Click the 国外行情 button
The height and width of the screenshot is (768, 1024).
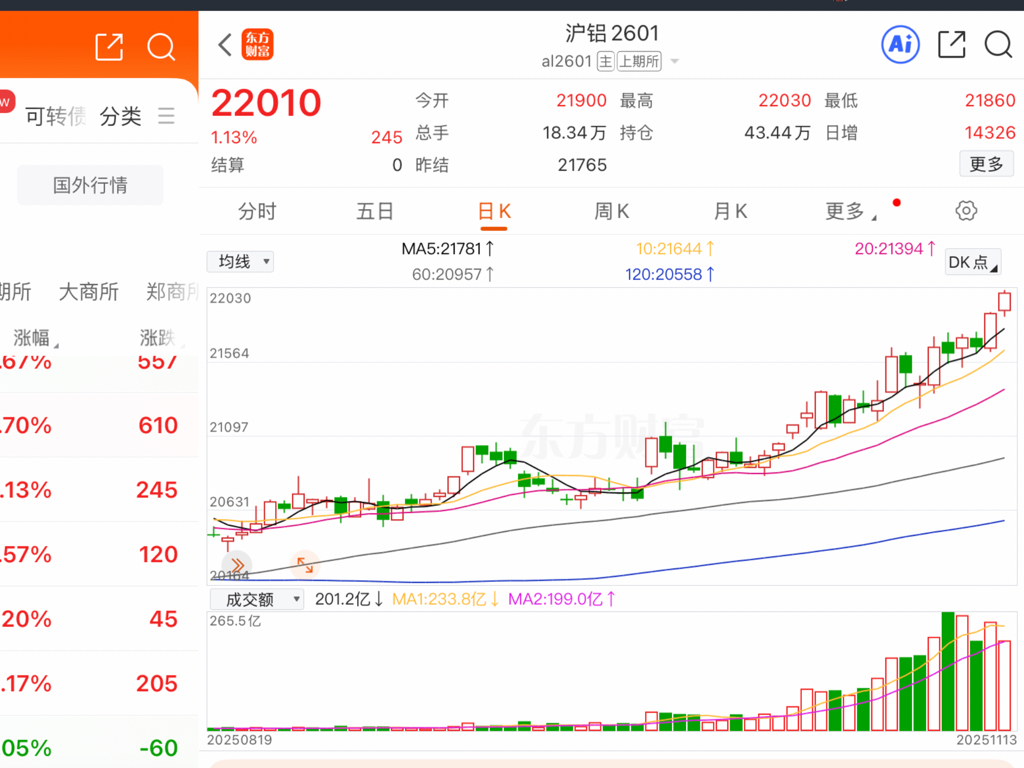[90, 185]
